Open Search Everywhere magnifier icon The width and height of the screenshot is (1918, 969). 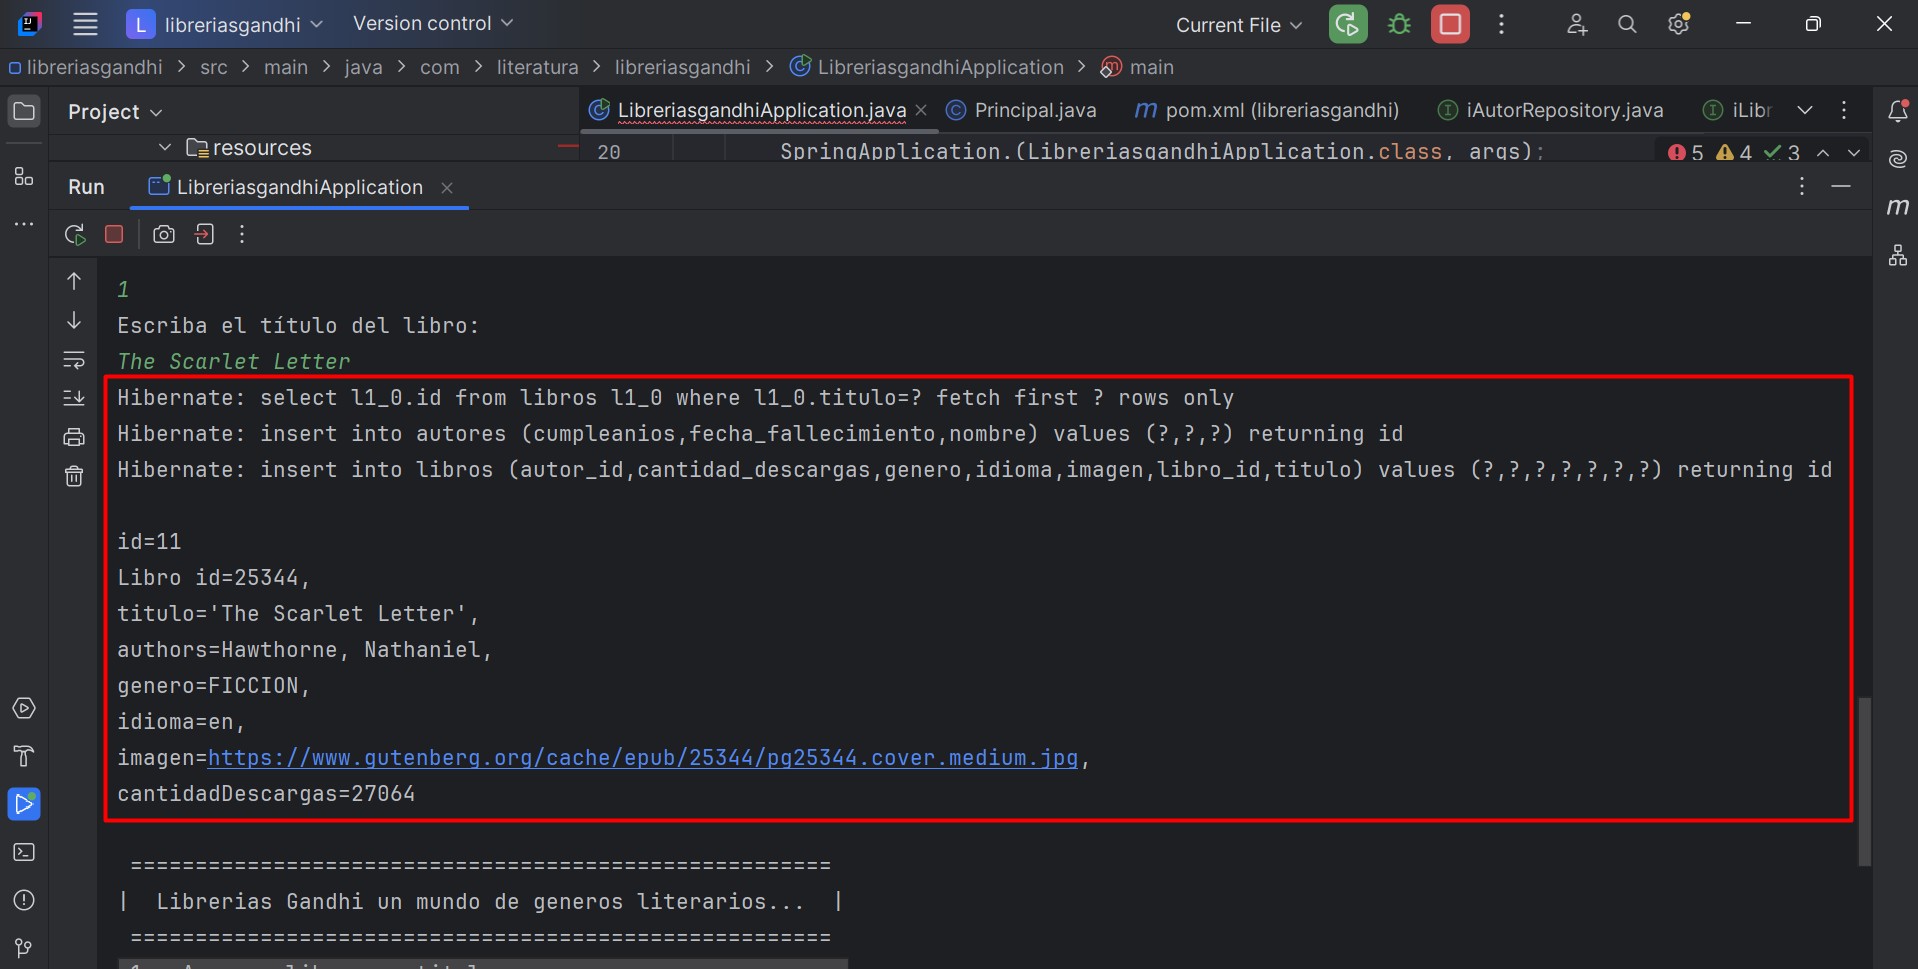tap(1627, 24)
